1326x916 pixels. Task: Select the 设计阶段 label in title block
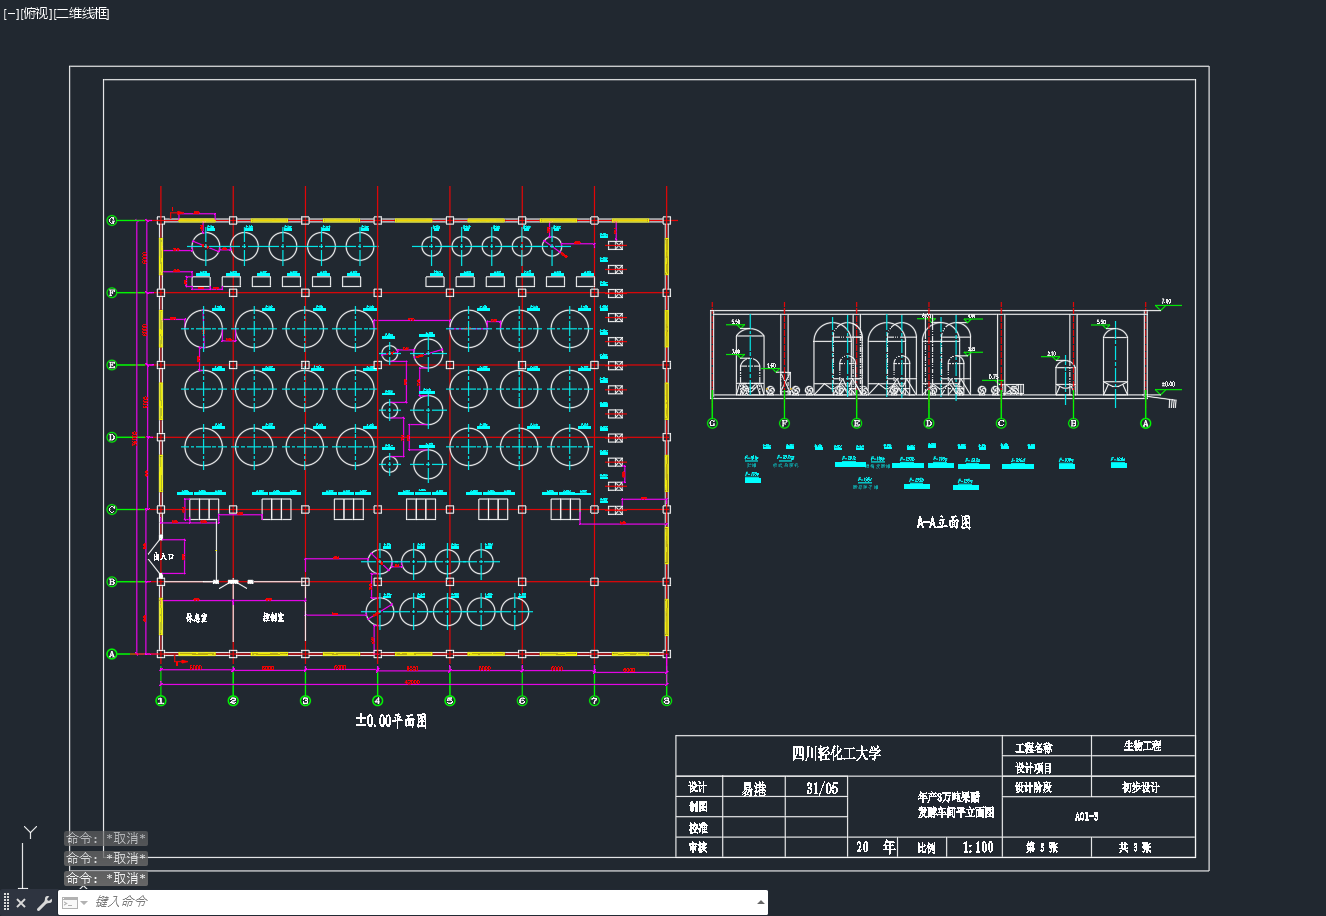1033,788
